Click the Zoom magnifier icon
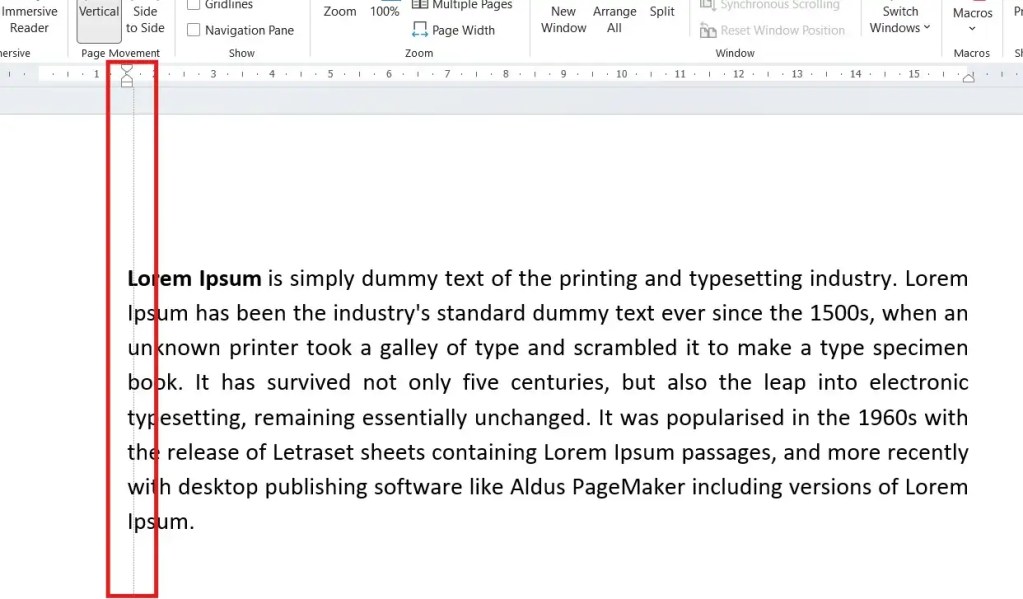 pyautogui.click(x=339, y=11)
